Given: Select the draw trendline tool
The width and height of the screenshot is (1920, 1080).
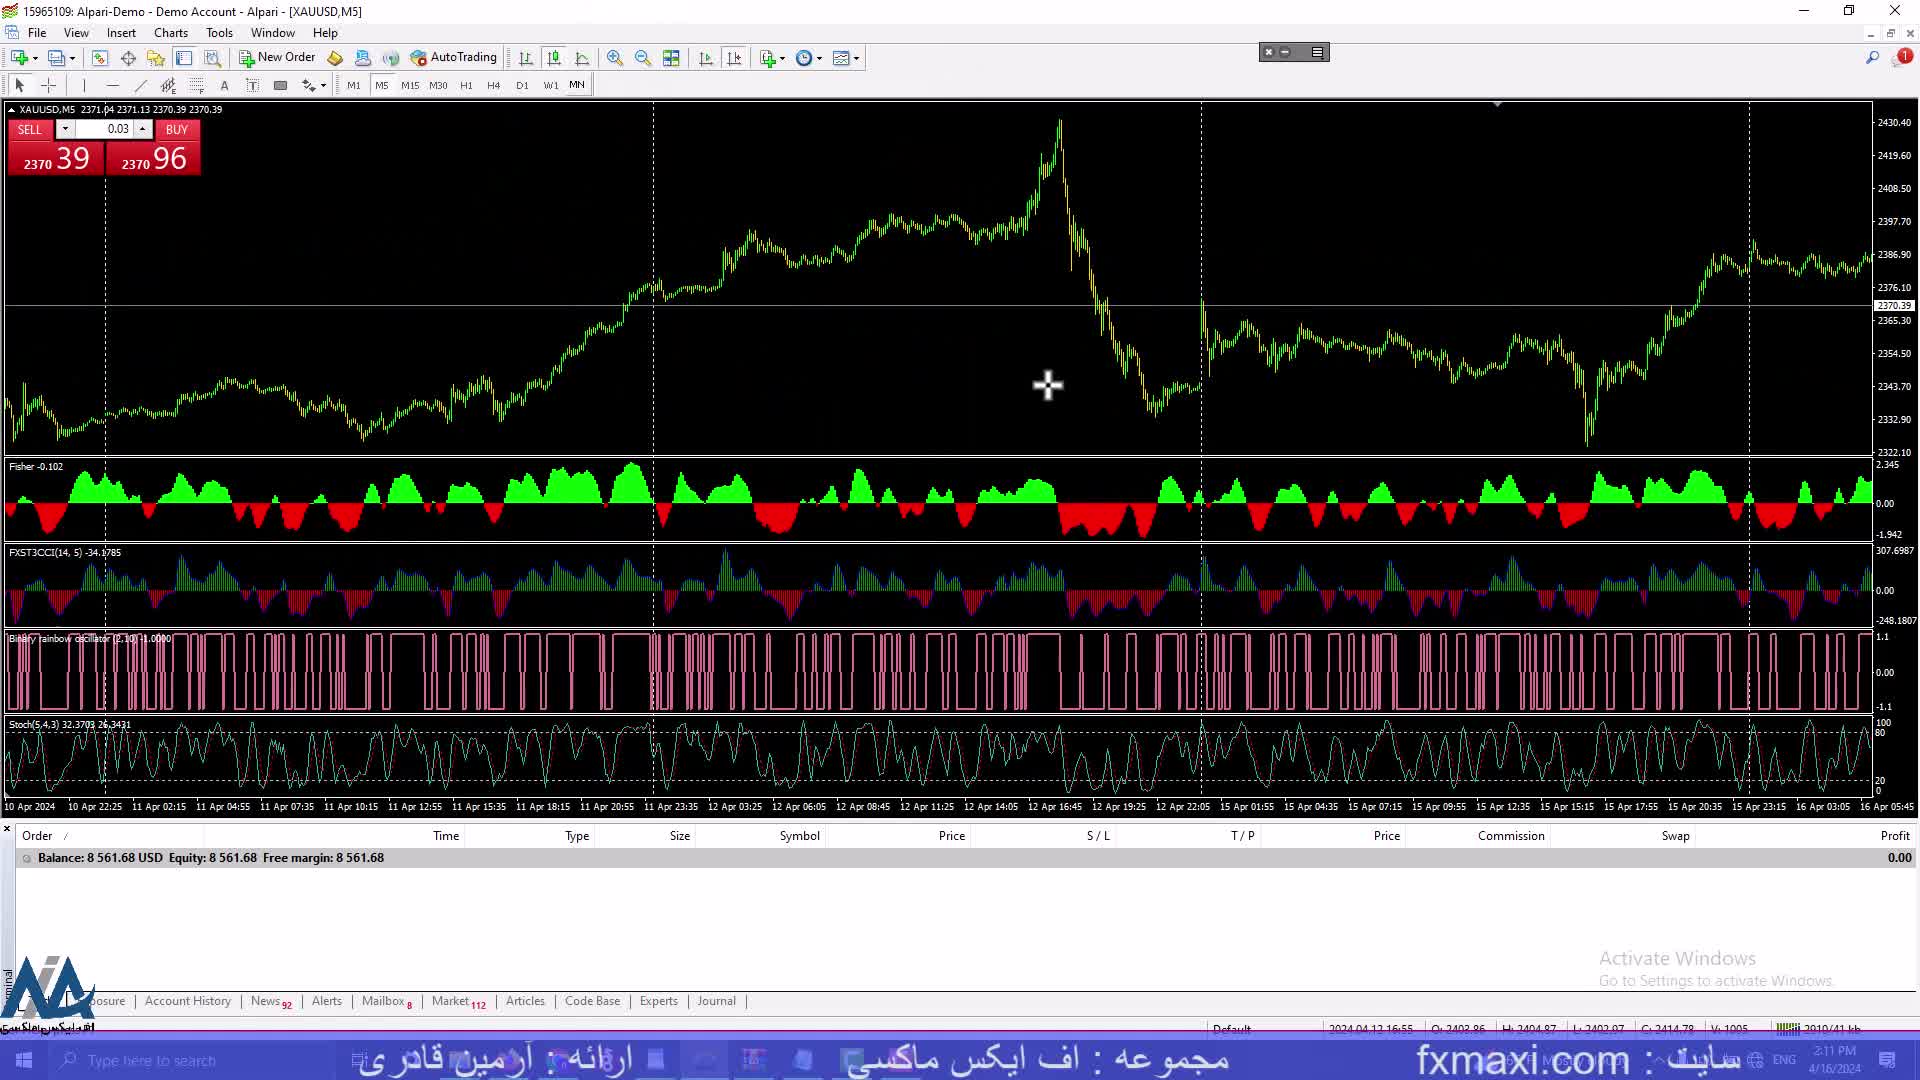Looking at the screenshot, I should point(140,85).
